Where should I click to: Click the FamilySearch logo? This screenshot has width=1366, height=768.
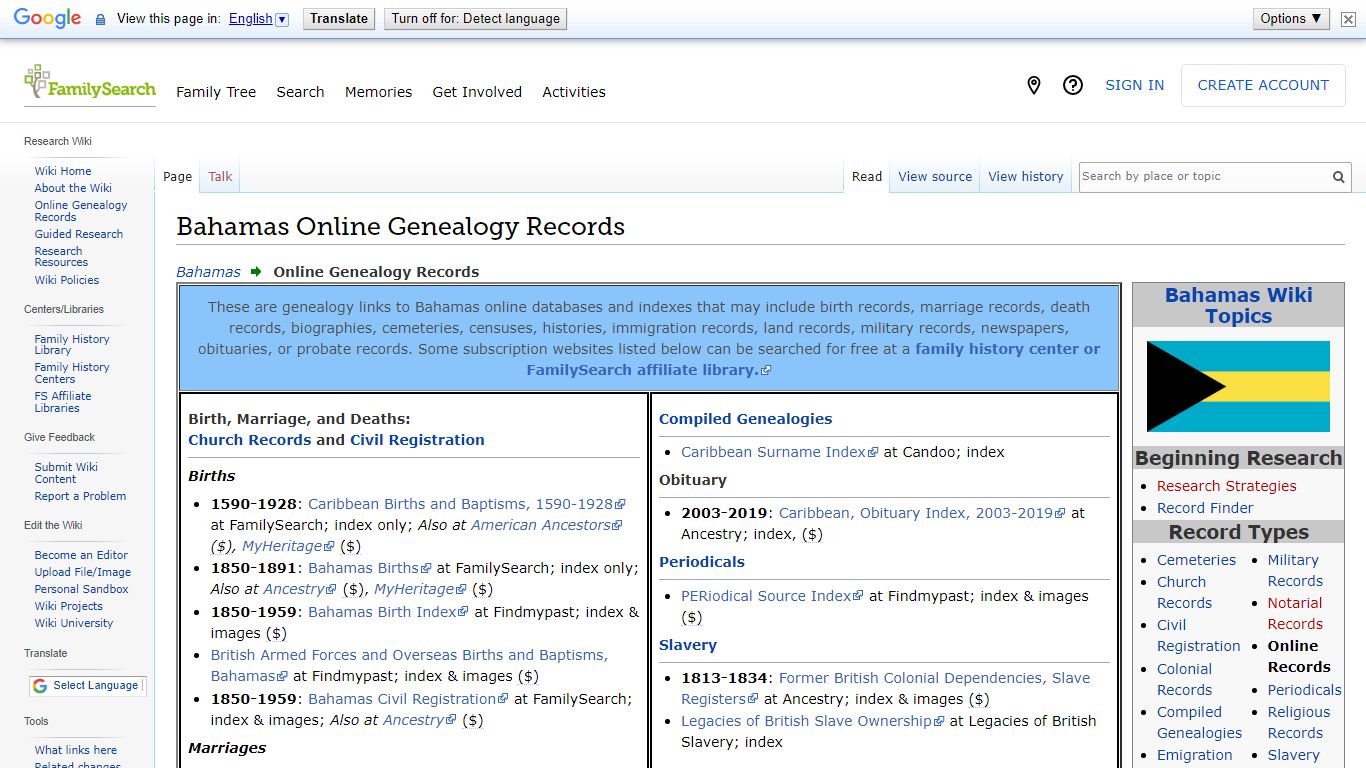pyautogui.click(x=90, y=84)
